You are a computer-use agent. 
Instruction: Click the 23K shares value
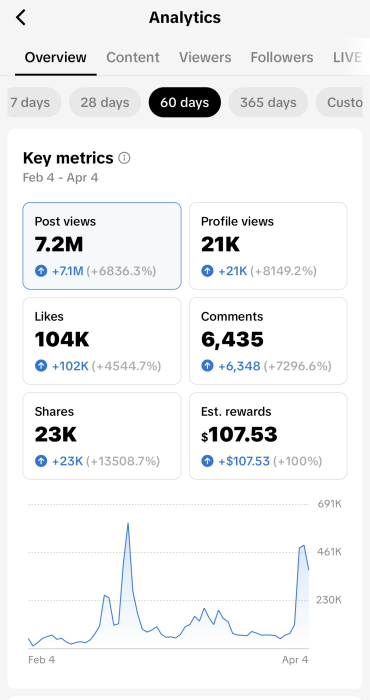click(x=56, y=434)
